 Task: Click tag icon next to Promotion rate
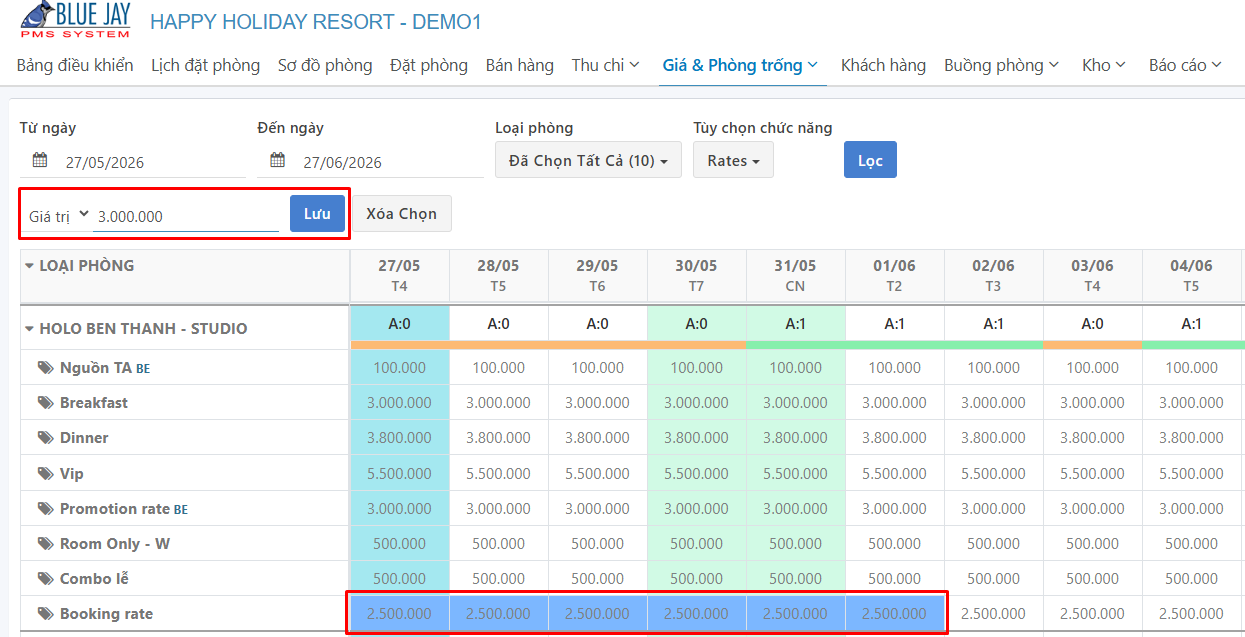(45, 508)
